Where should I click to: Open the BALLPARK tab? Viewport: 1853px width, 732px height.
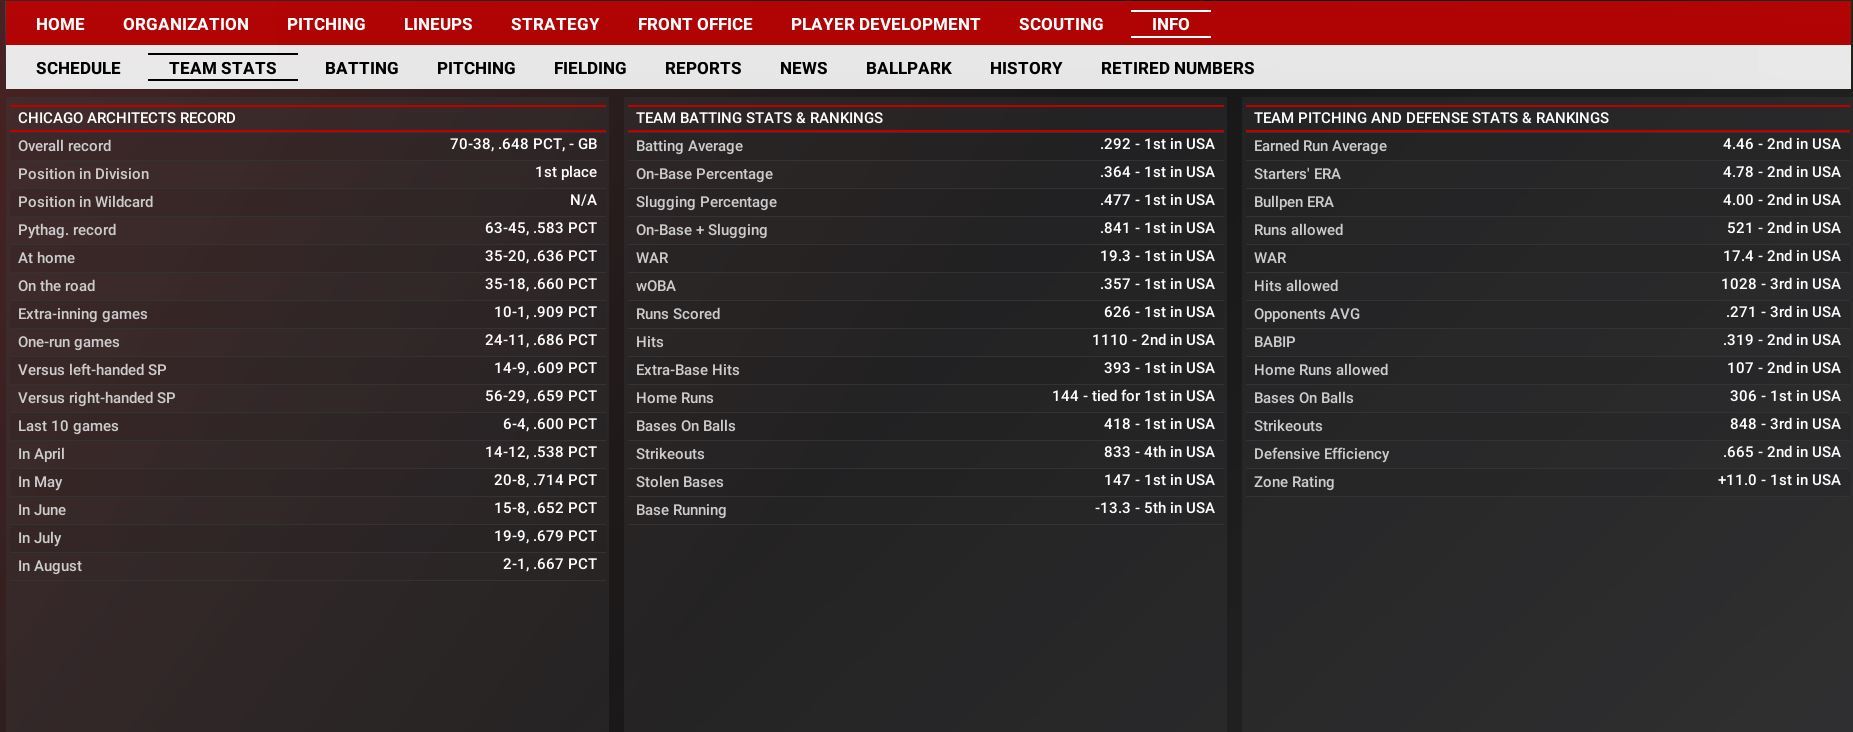click(x=908, y=68)
